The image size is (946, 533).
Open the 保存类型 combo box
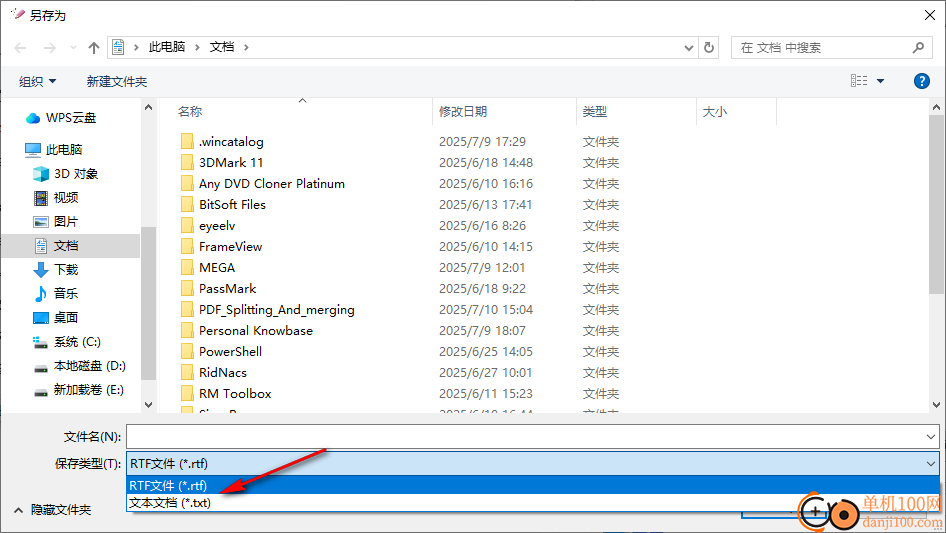point(533,464)
